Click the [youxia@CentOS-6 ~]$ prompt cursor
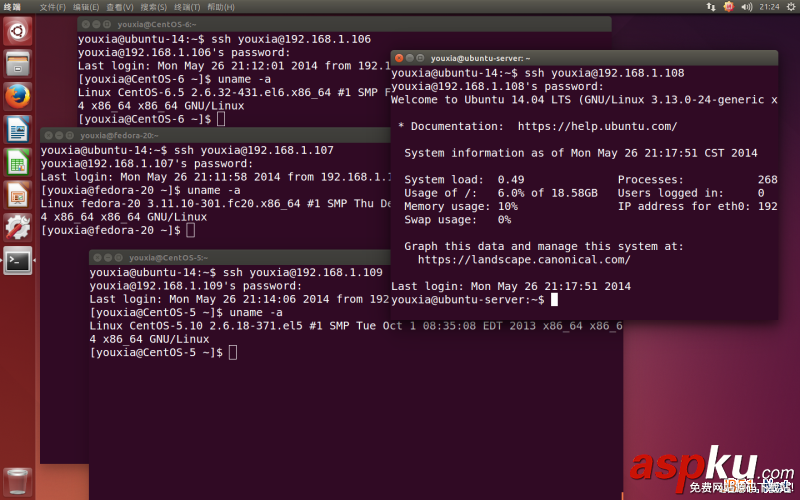The height and width of the screenshot is (500, 800). [221, 119]
